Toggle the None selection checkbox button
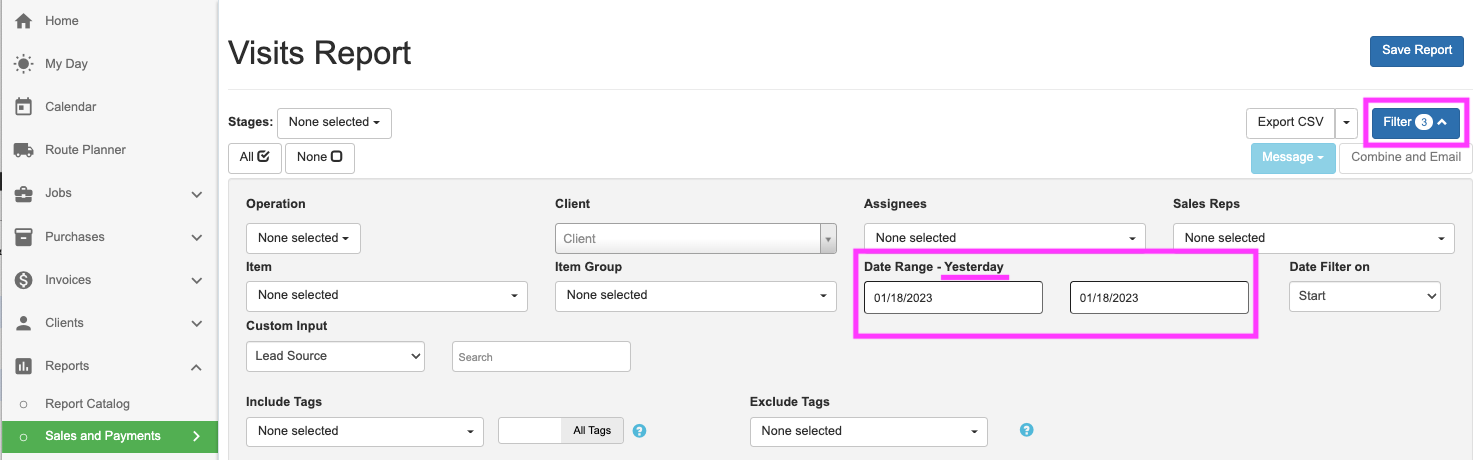The width and height of the screenshot is (1480, 460). (319, 157)
